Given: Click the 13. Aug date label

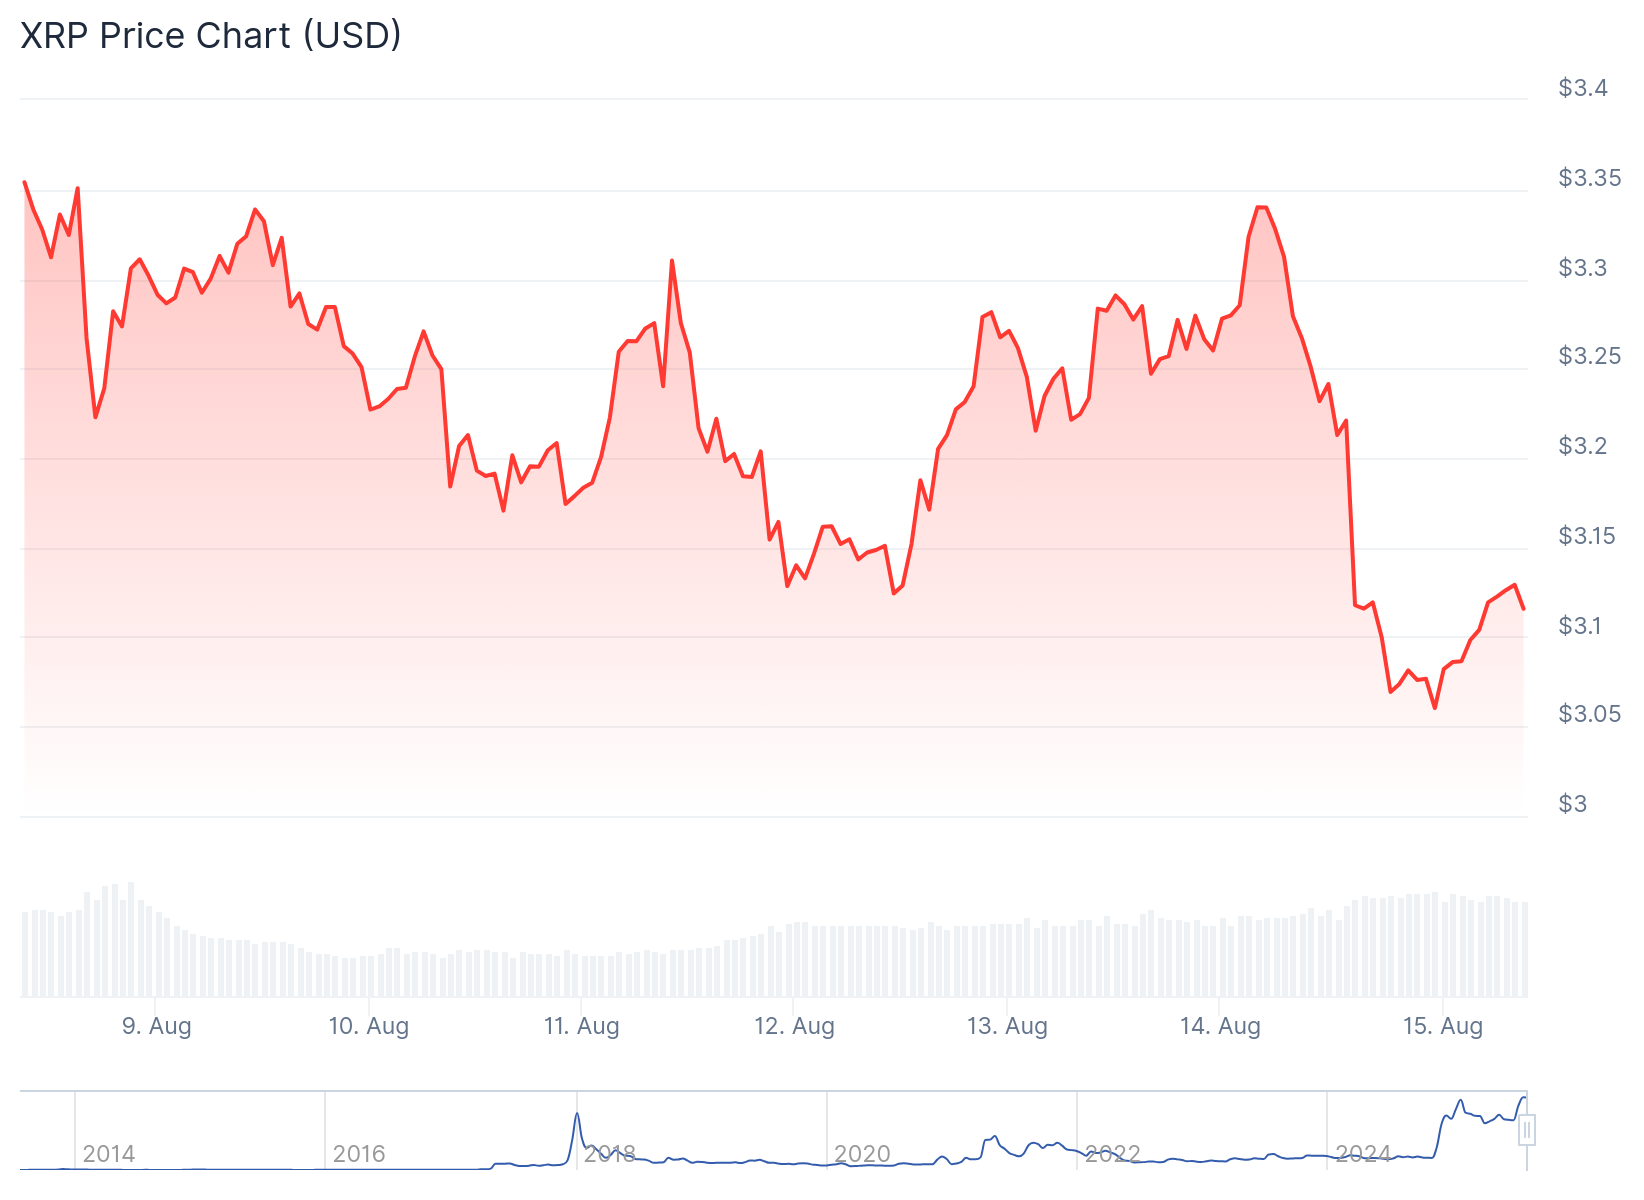Looking at the screenshot, I should click(x=1007, y=1026).
